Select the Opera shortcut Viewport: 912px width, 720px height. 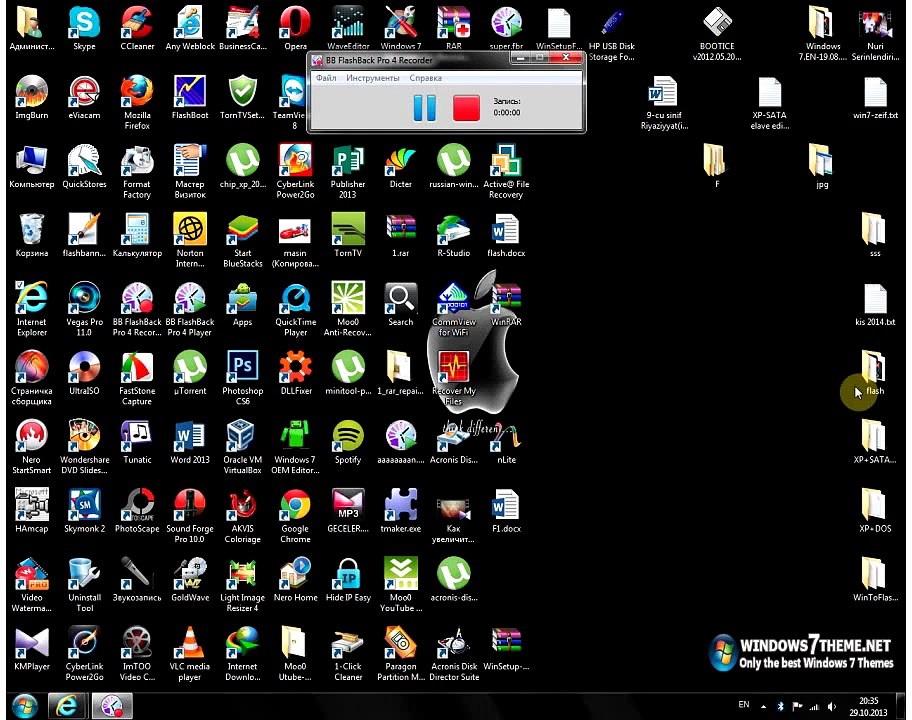pyautogui.click(x=295, y=28)
